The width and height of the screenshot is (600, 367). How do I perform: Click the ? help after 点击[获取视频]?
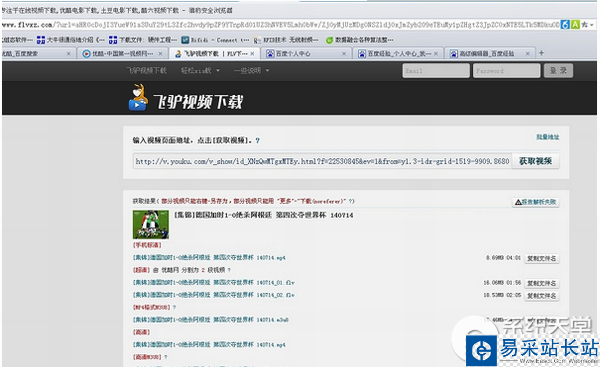[x=258, y=140]
